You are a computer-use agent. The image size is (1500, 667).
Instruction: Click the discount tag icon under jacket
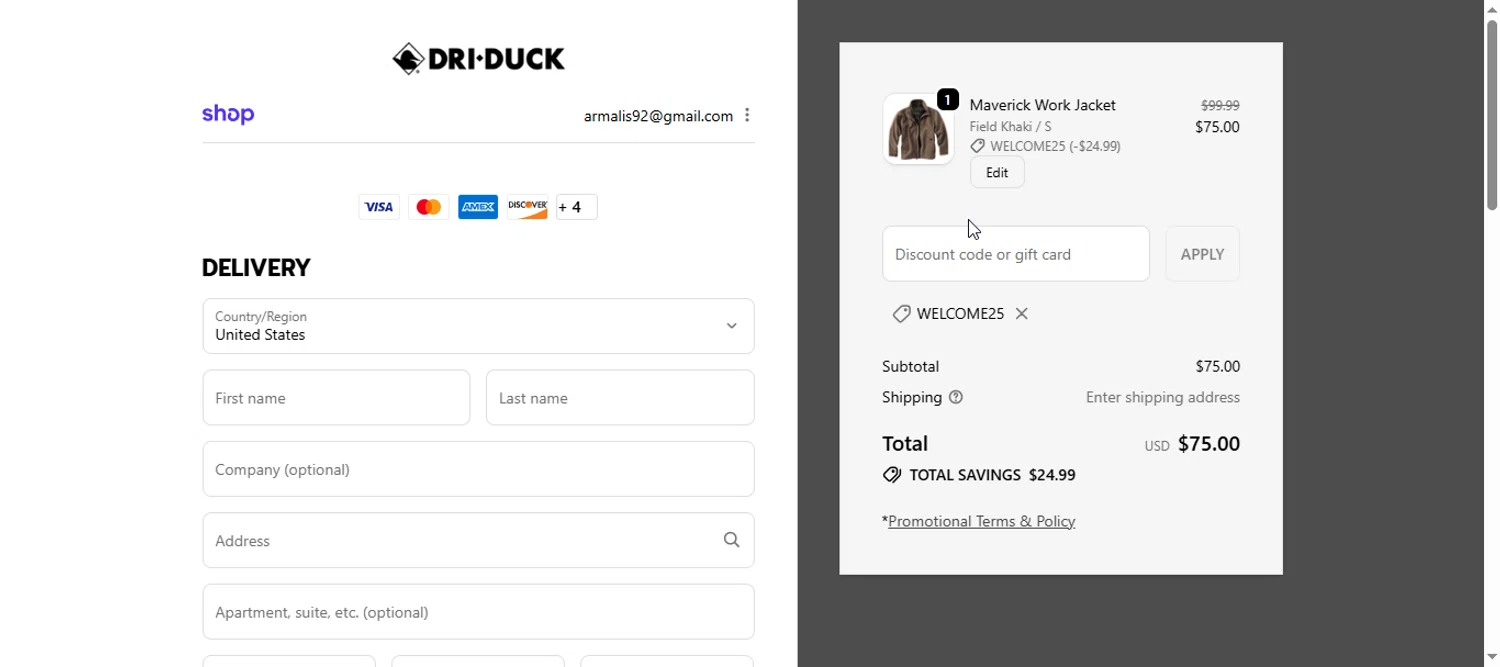point(978,146)
